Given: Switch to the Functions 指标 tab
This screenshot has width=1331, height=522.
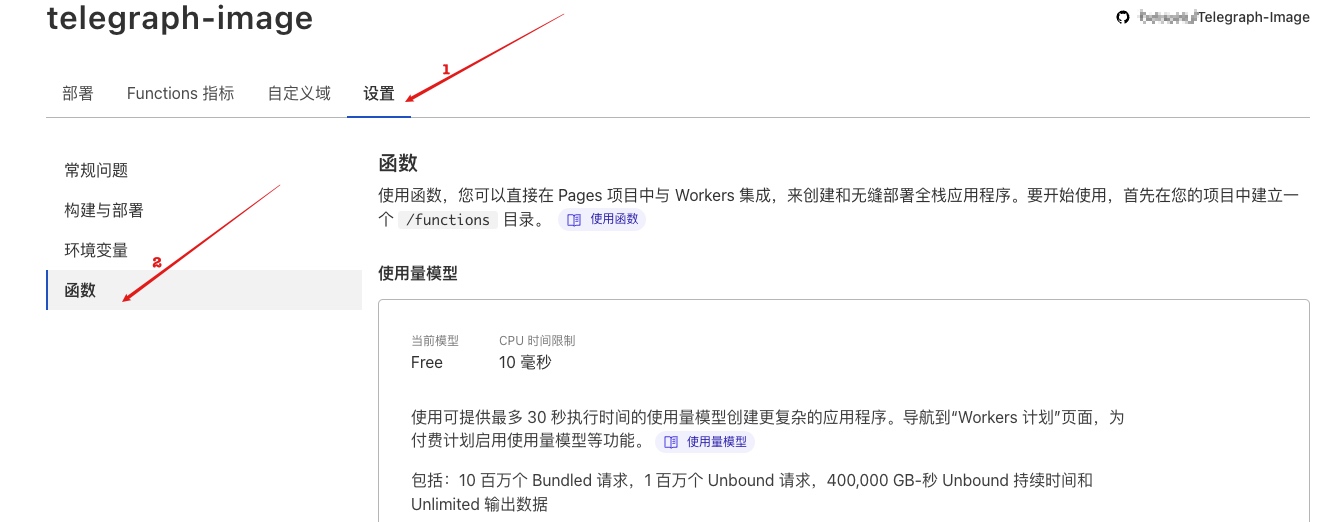Looking at the screenshot, I should [180, 94].
